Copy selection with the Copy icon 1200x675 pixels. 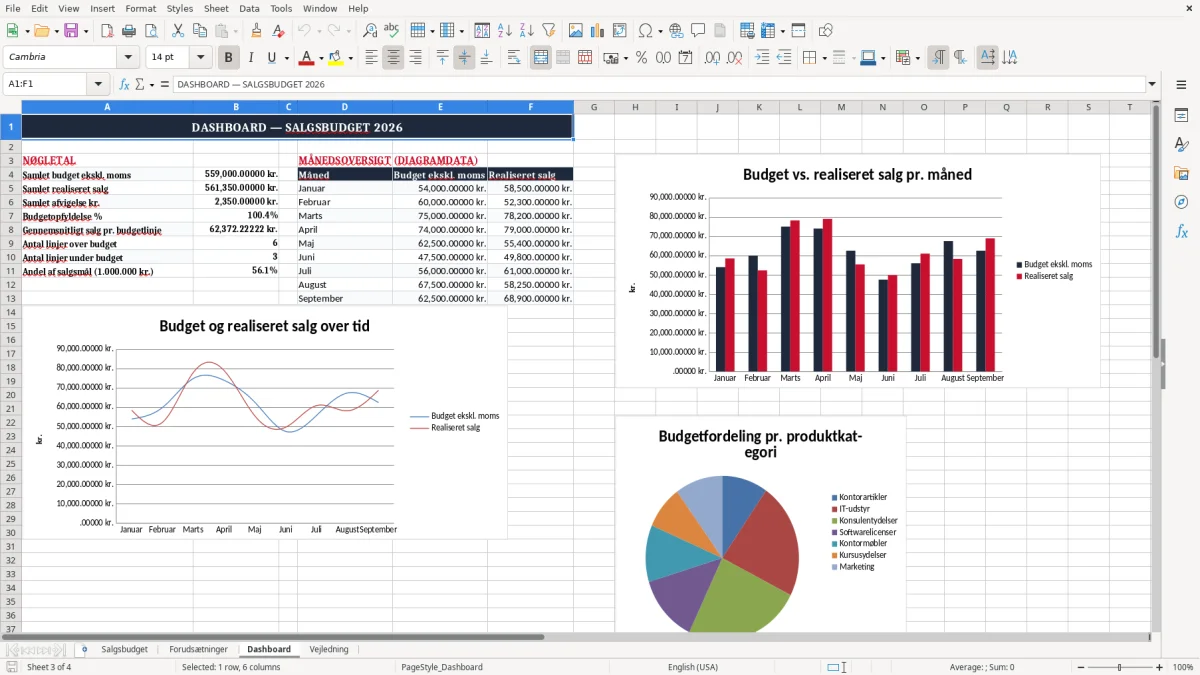click(200, 31)
